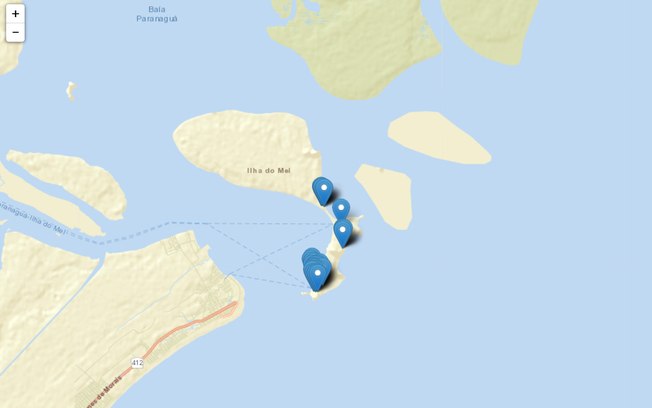Click the large green island at top center
Screen dimensions: 652x408
pyautogui.click(x=354, y=47)
